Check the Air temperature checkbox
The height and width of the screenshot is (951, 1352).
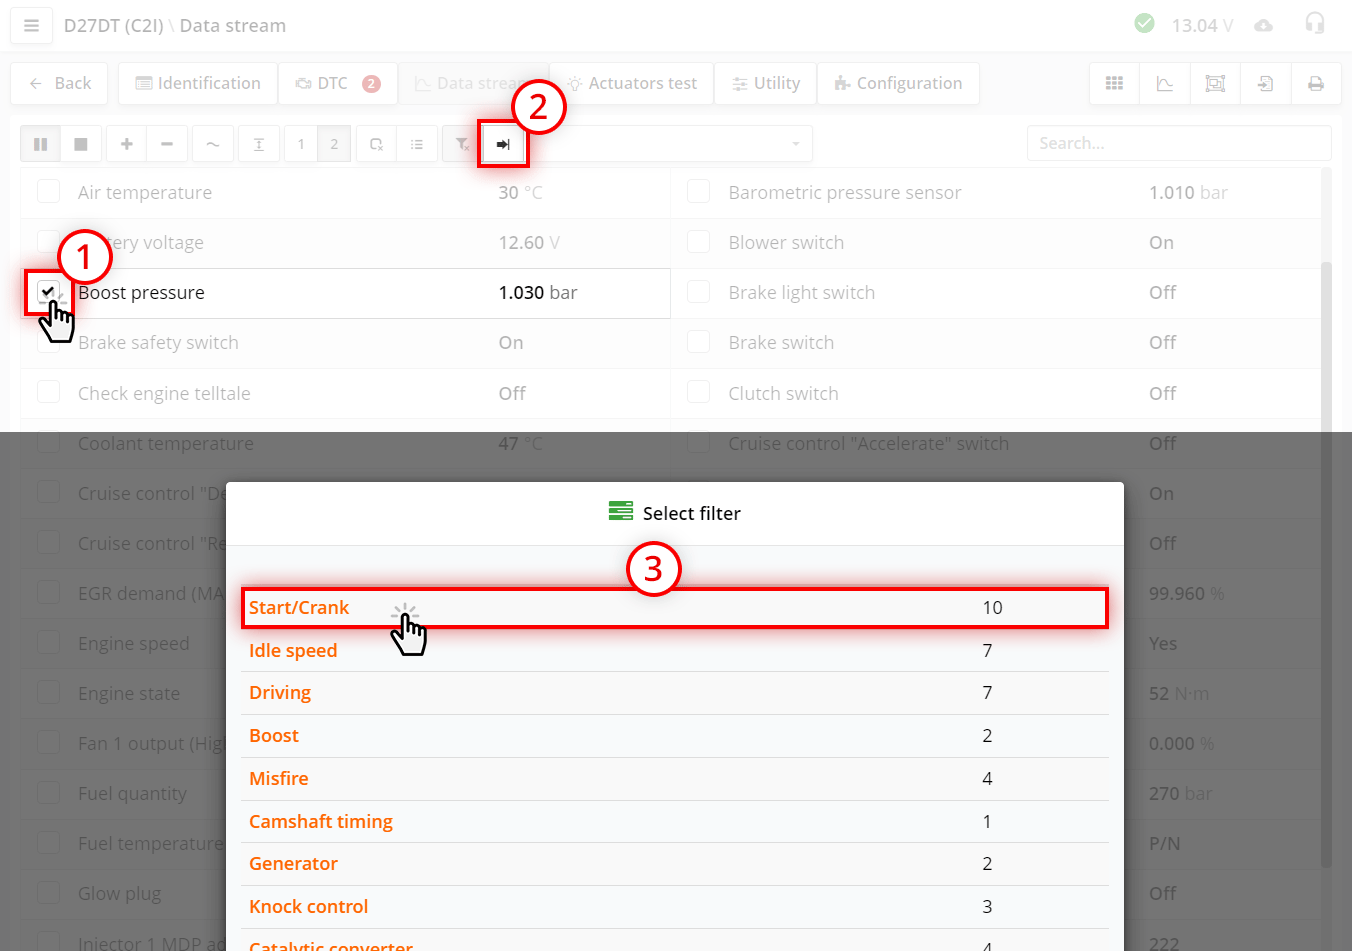coord(48,192)
